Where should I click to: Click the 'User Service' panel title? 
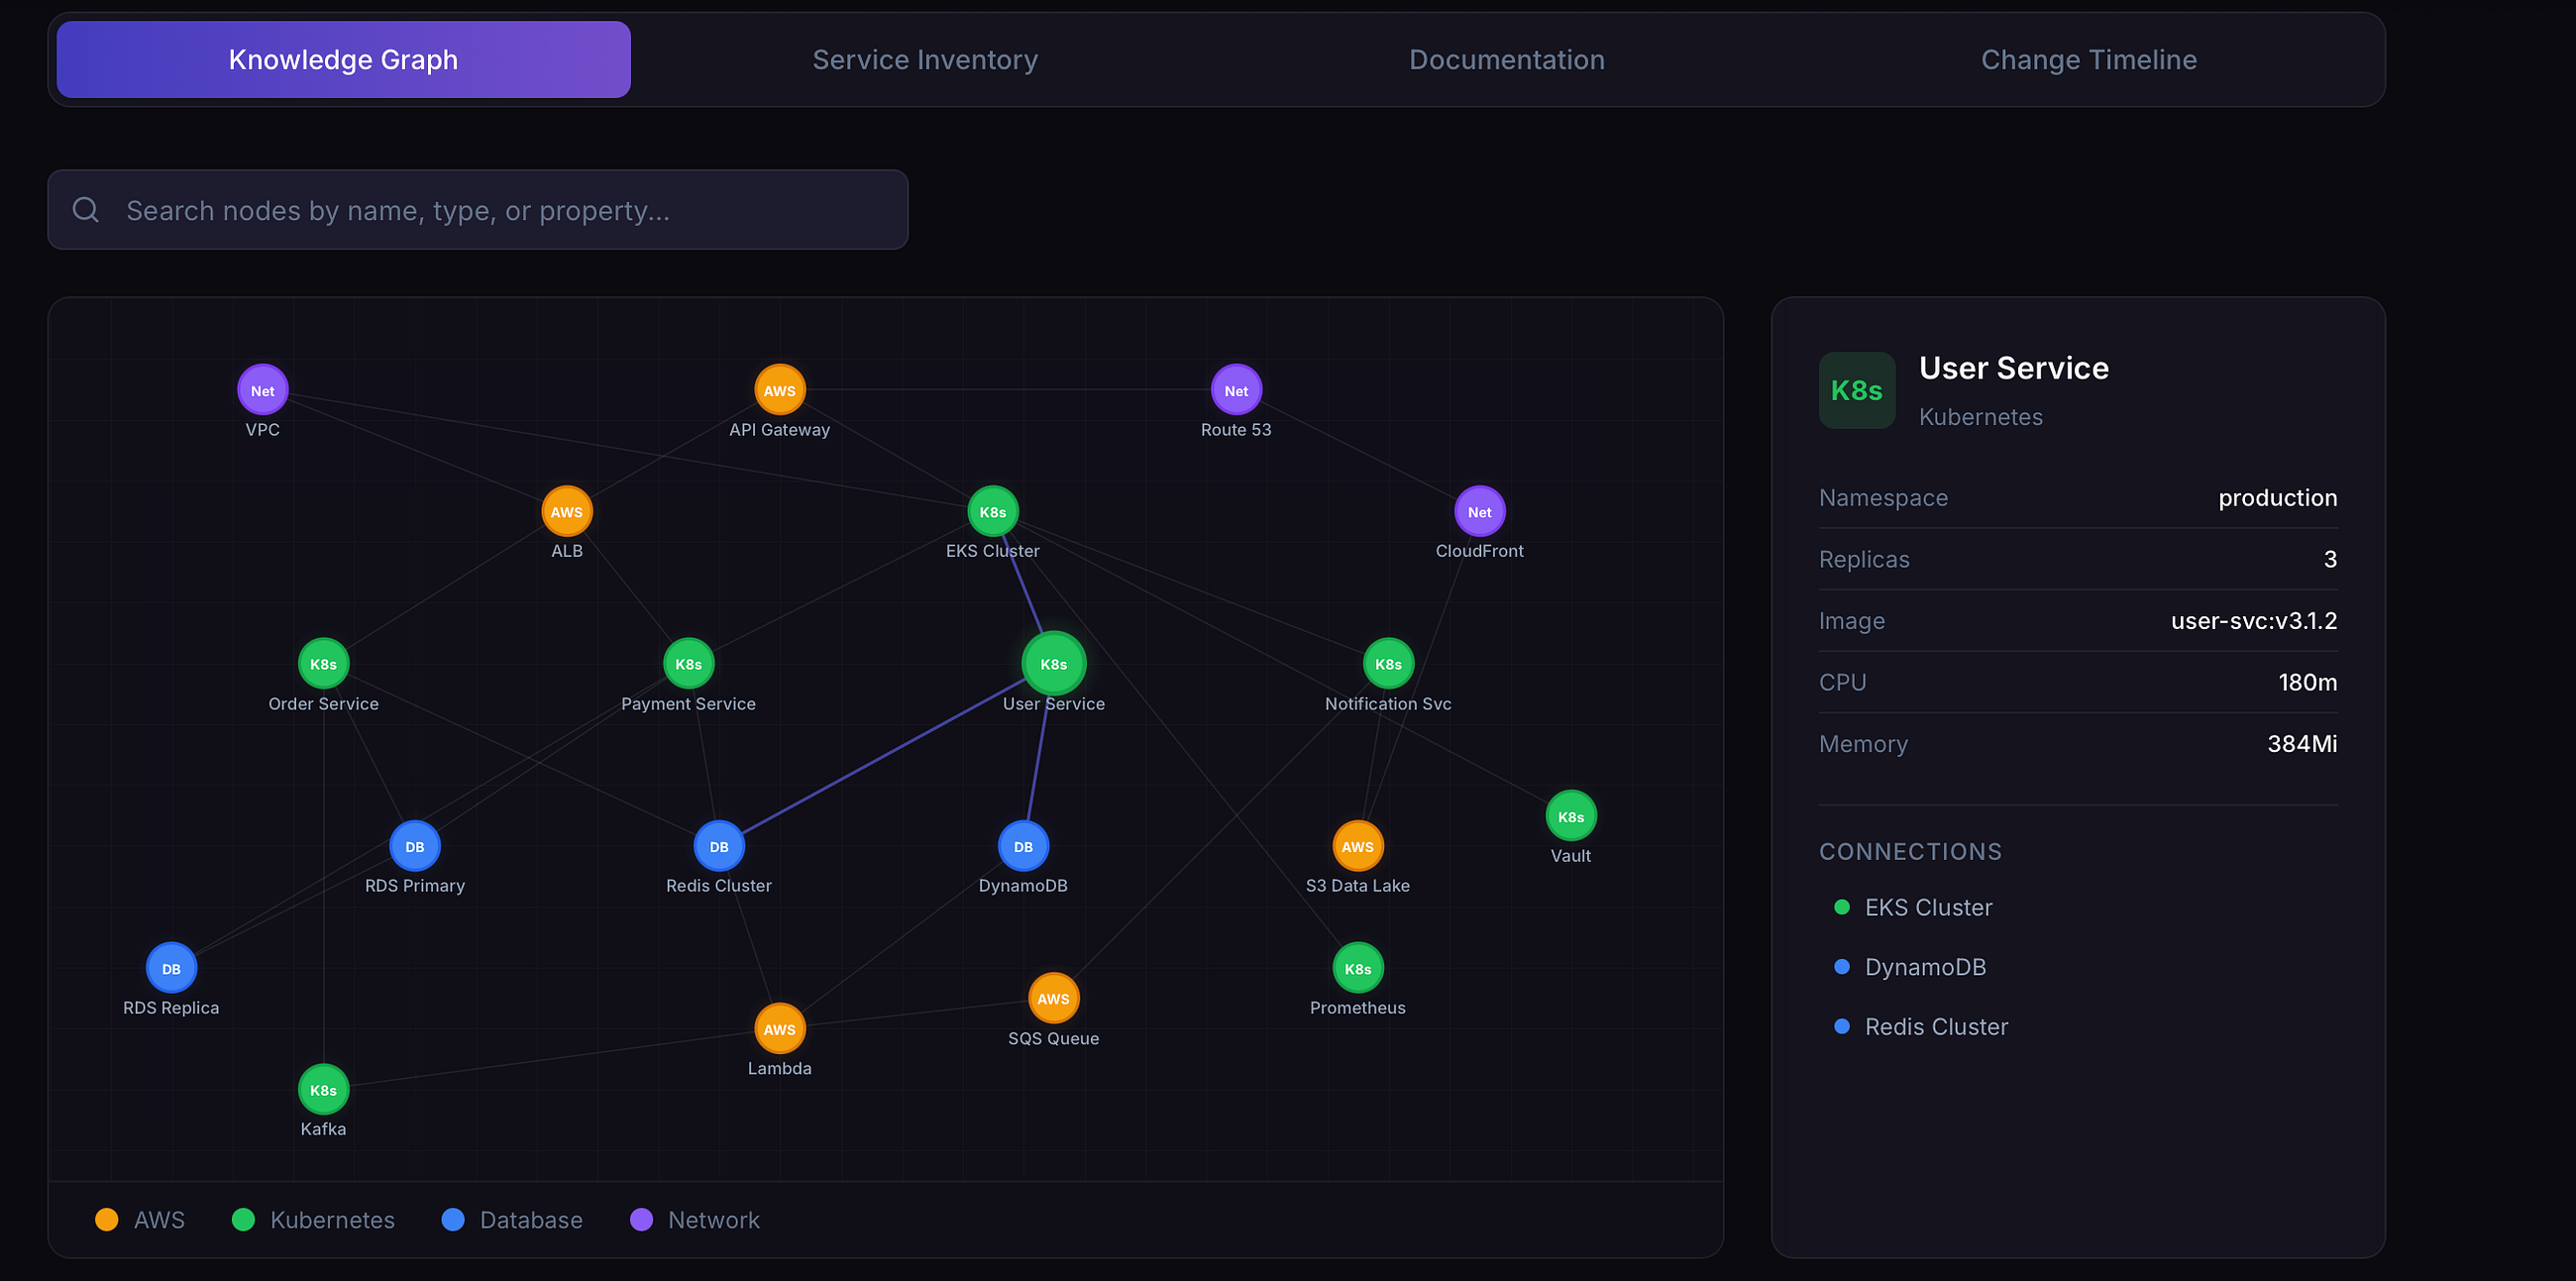pyautogui.click(x=2013, y=368)
